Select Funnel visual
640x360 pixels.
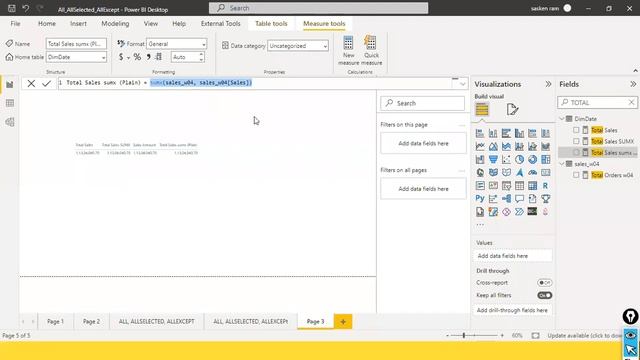pyautogui.click(x=493, y=159)
